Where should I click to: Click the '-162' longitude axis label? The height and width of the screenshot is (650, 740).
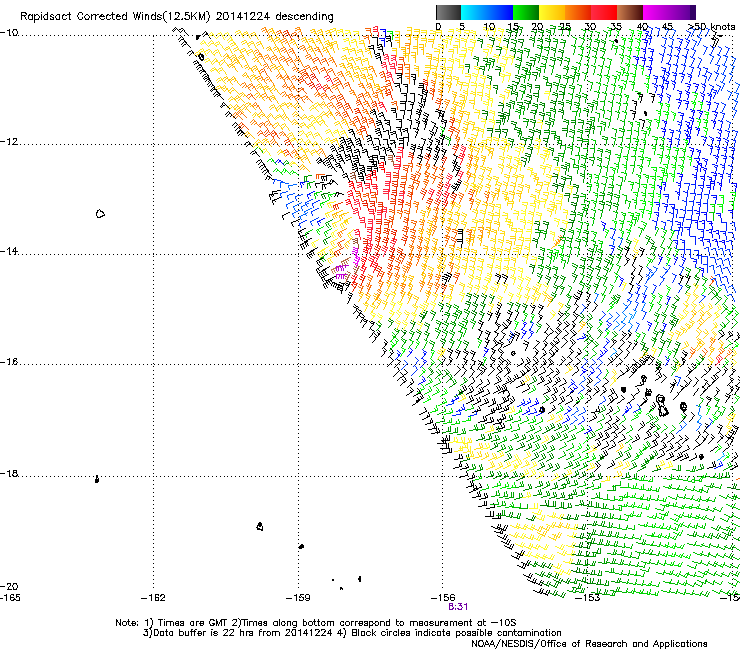coord(153,598)
